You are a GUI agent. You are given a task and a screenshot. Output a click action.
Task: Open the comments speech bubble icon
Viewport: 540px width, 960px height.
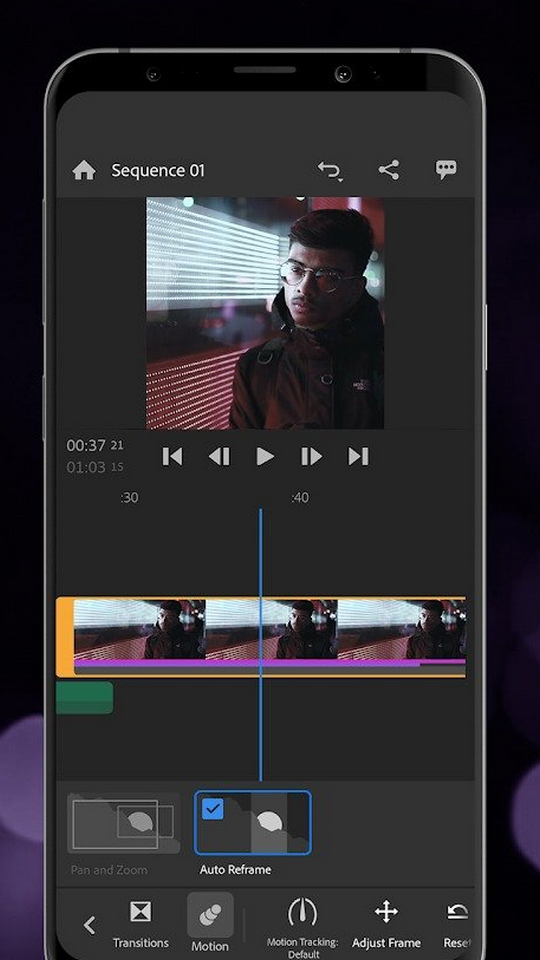[446, 170]
